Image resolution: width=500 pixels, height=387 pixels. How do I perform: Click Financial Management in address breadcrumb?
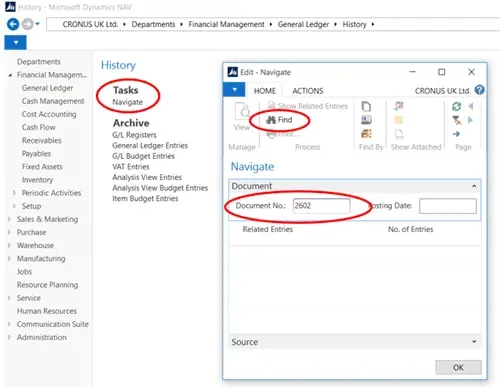point(226,24)
